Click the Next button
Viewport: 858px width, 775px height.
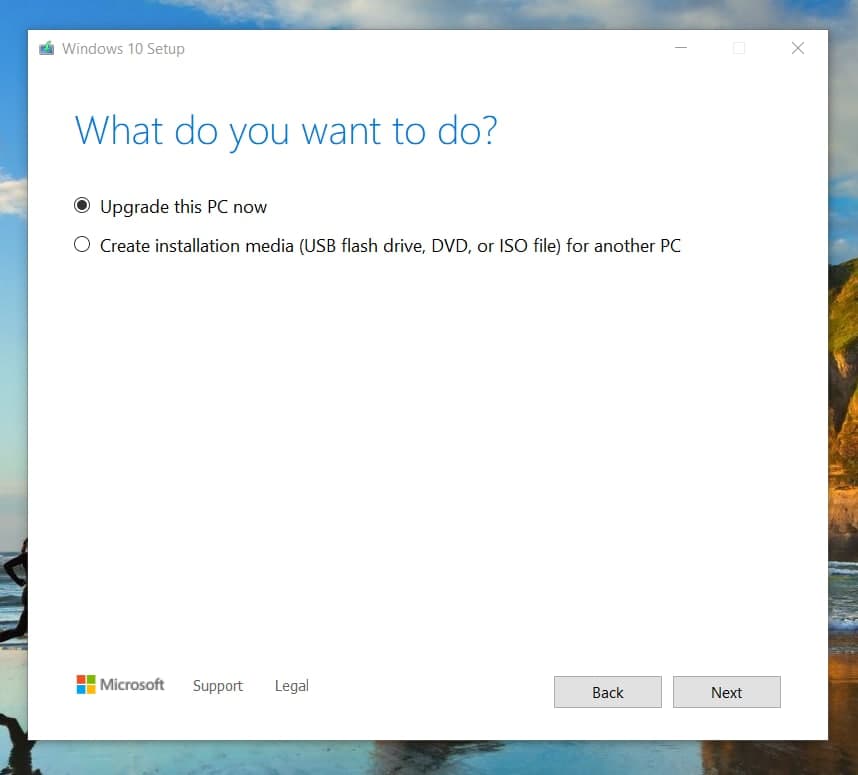click(x=726, y=692)
